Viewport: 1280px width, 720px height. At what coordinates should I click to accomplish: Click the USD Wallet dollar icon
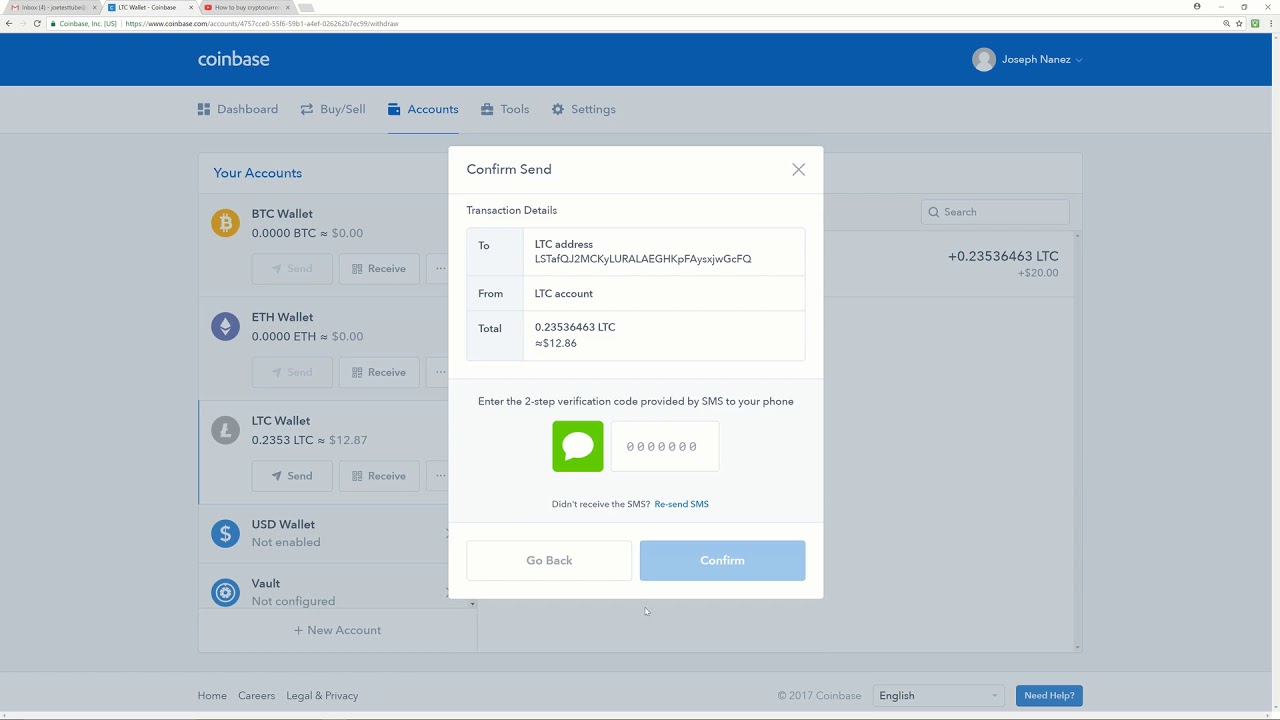coord(225,533)
